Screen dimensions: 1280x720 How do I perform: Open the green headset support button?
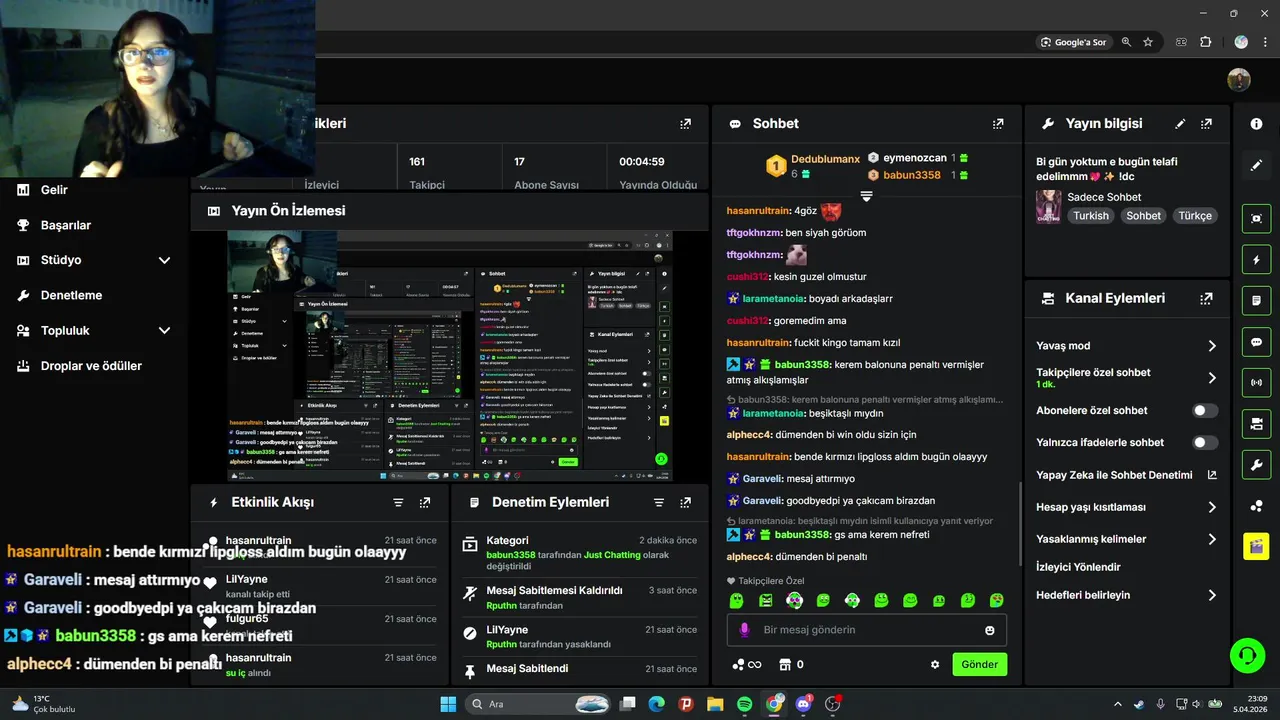pyautogui.click(x=1247, y=656)
